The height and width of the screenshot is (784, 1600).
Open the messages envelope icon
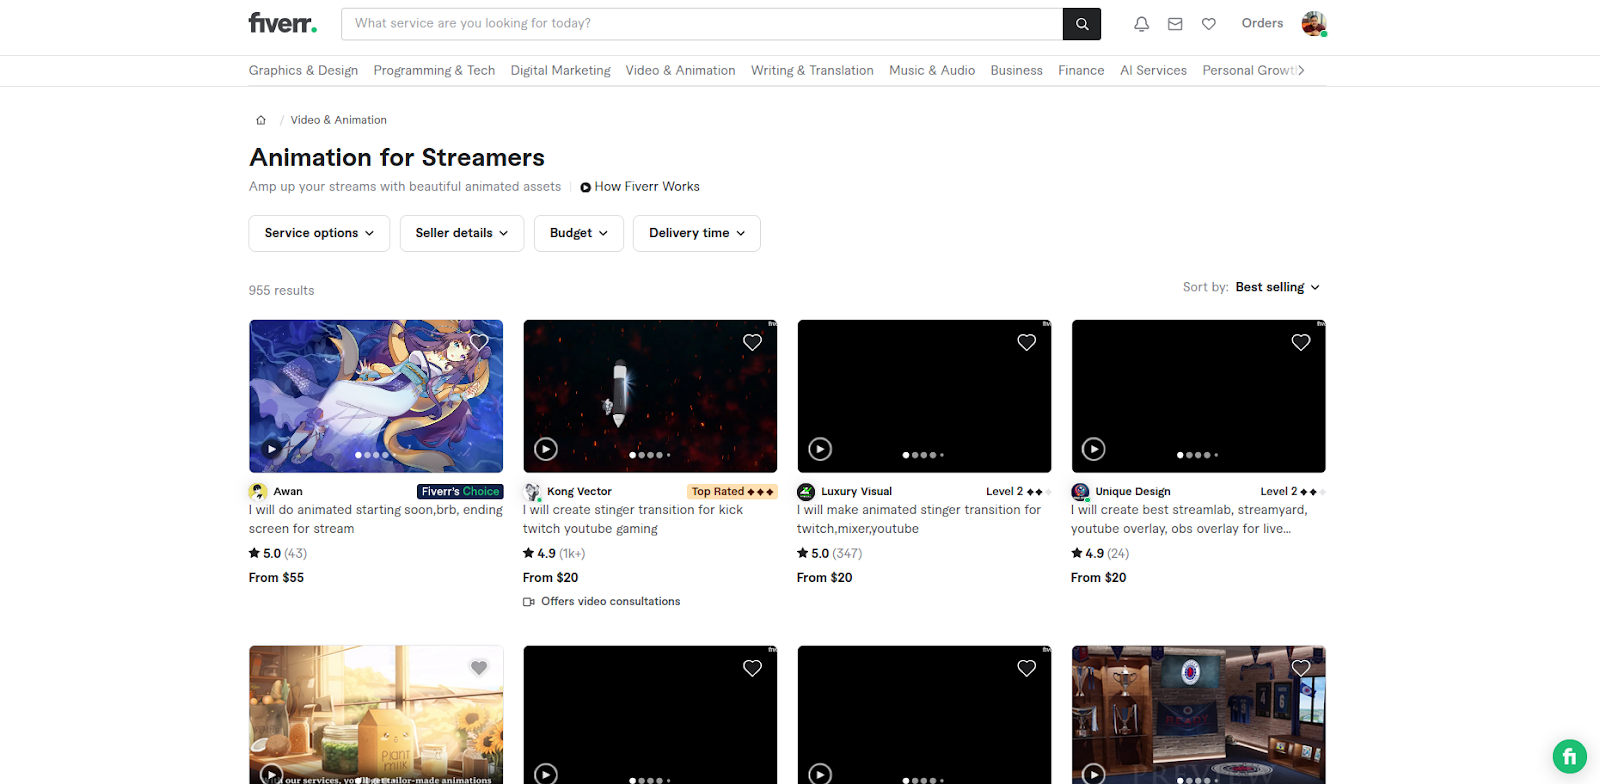tap(1175, 24)
